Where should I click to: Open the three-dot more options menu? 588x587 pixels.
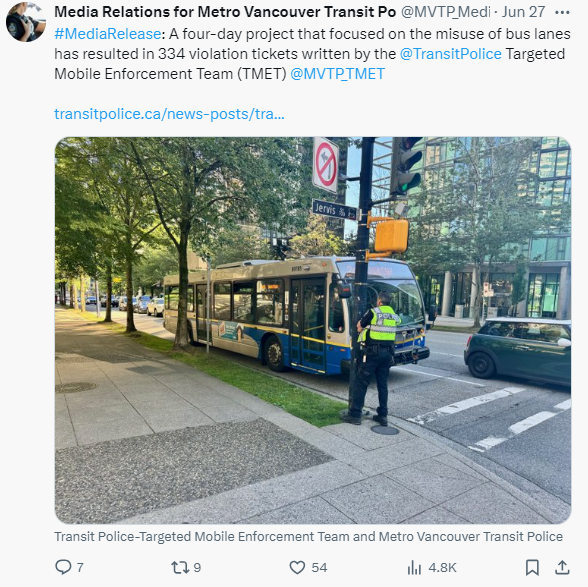(x=562, y=12)
